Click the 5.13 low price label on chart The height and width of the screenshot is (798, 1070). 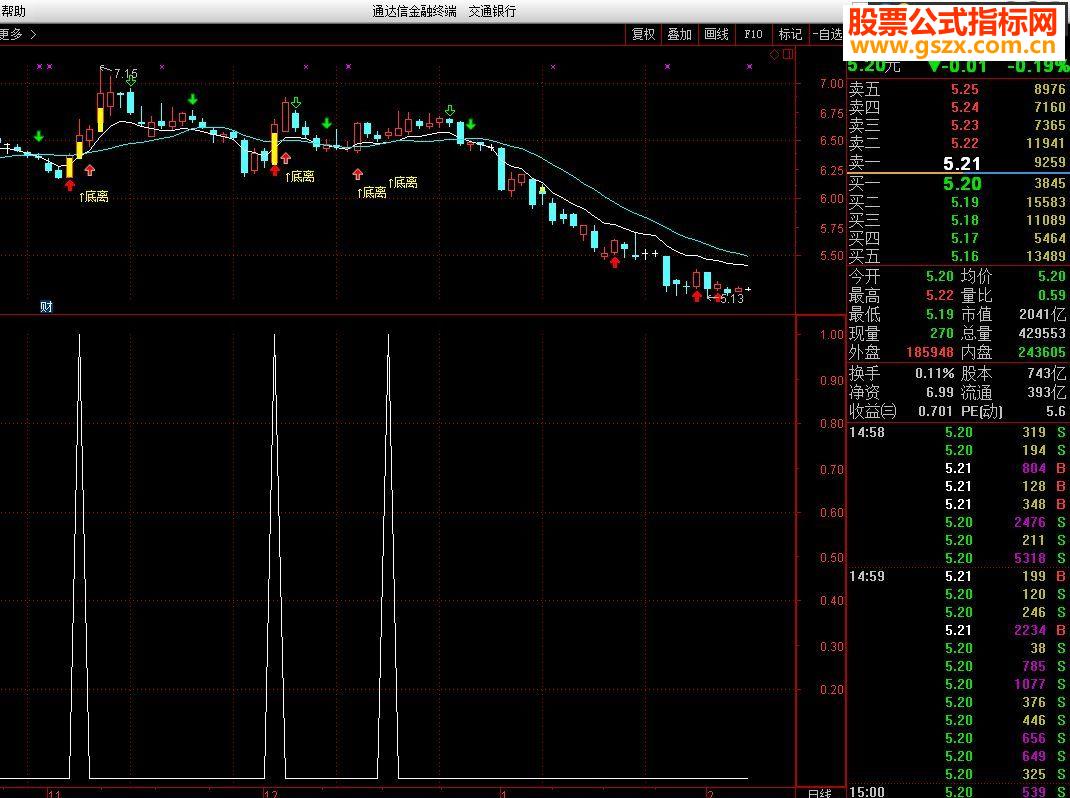pos(732,298)
